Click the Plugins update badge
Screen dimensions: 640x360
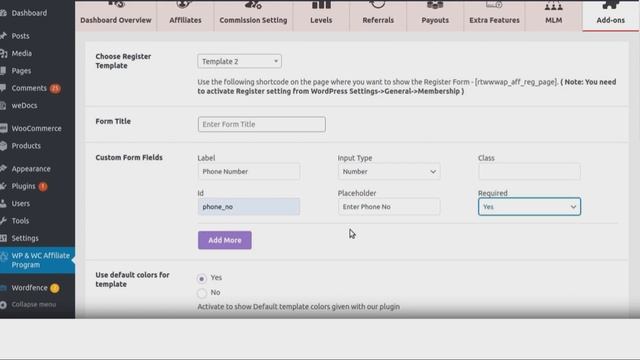coord(43,187)
